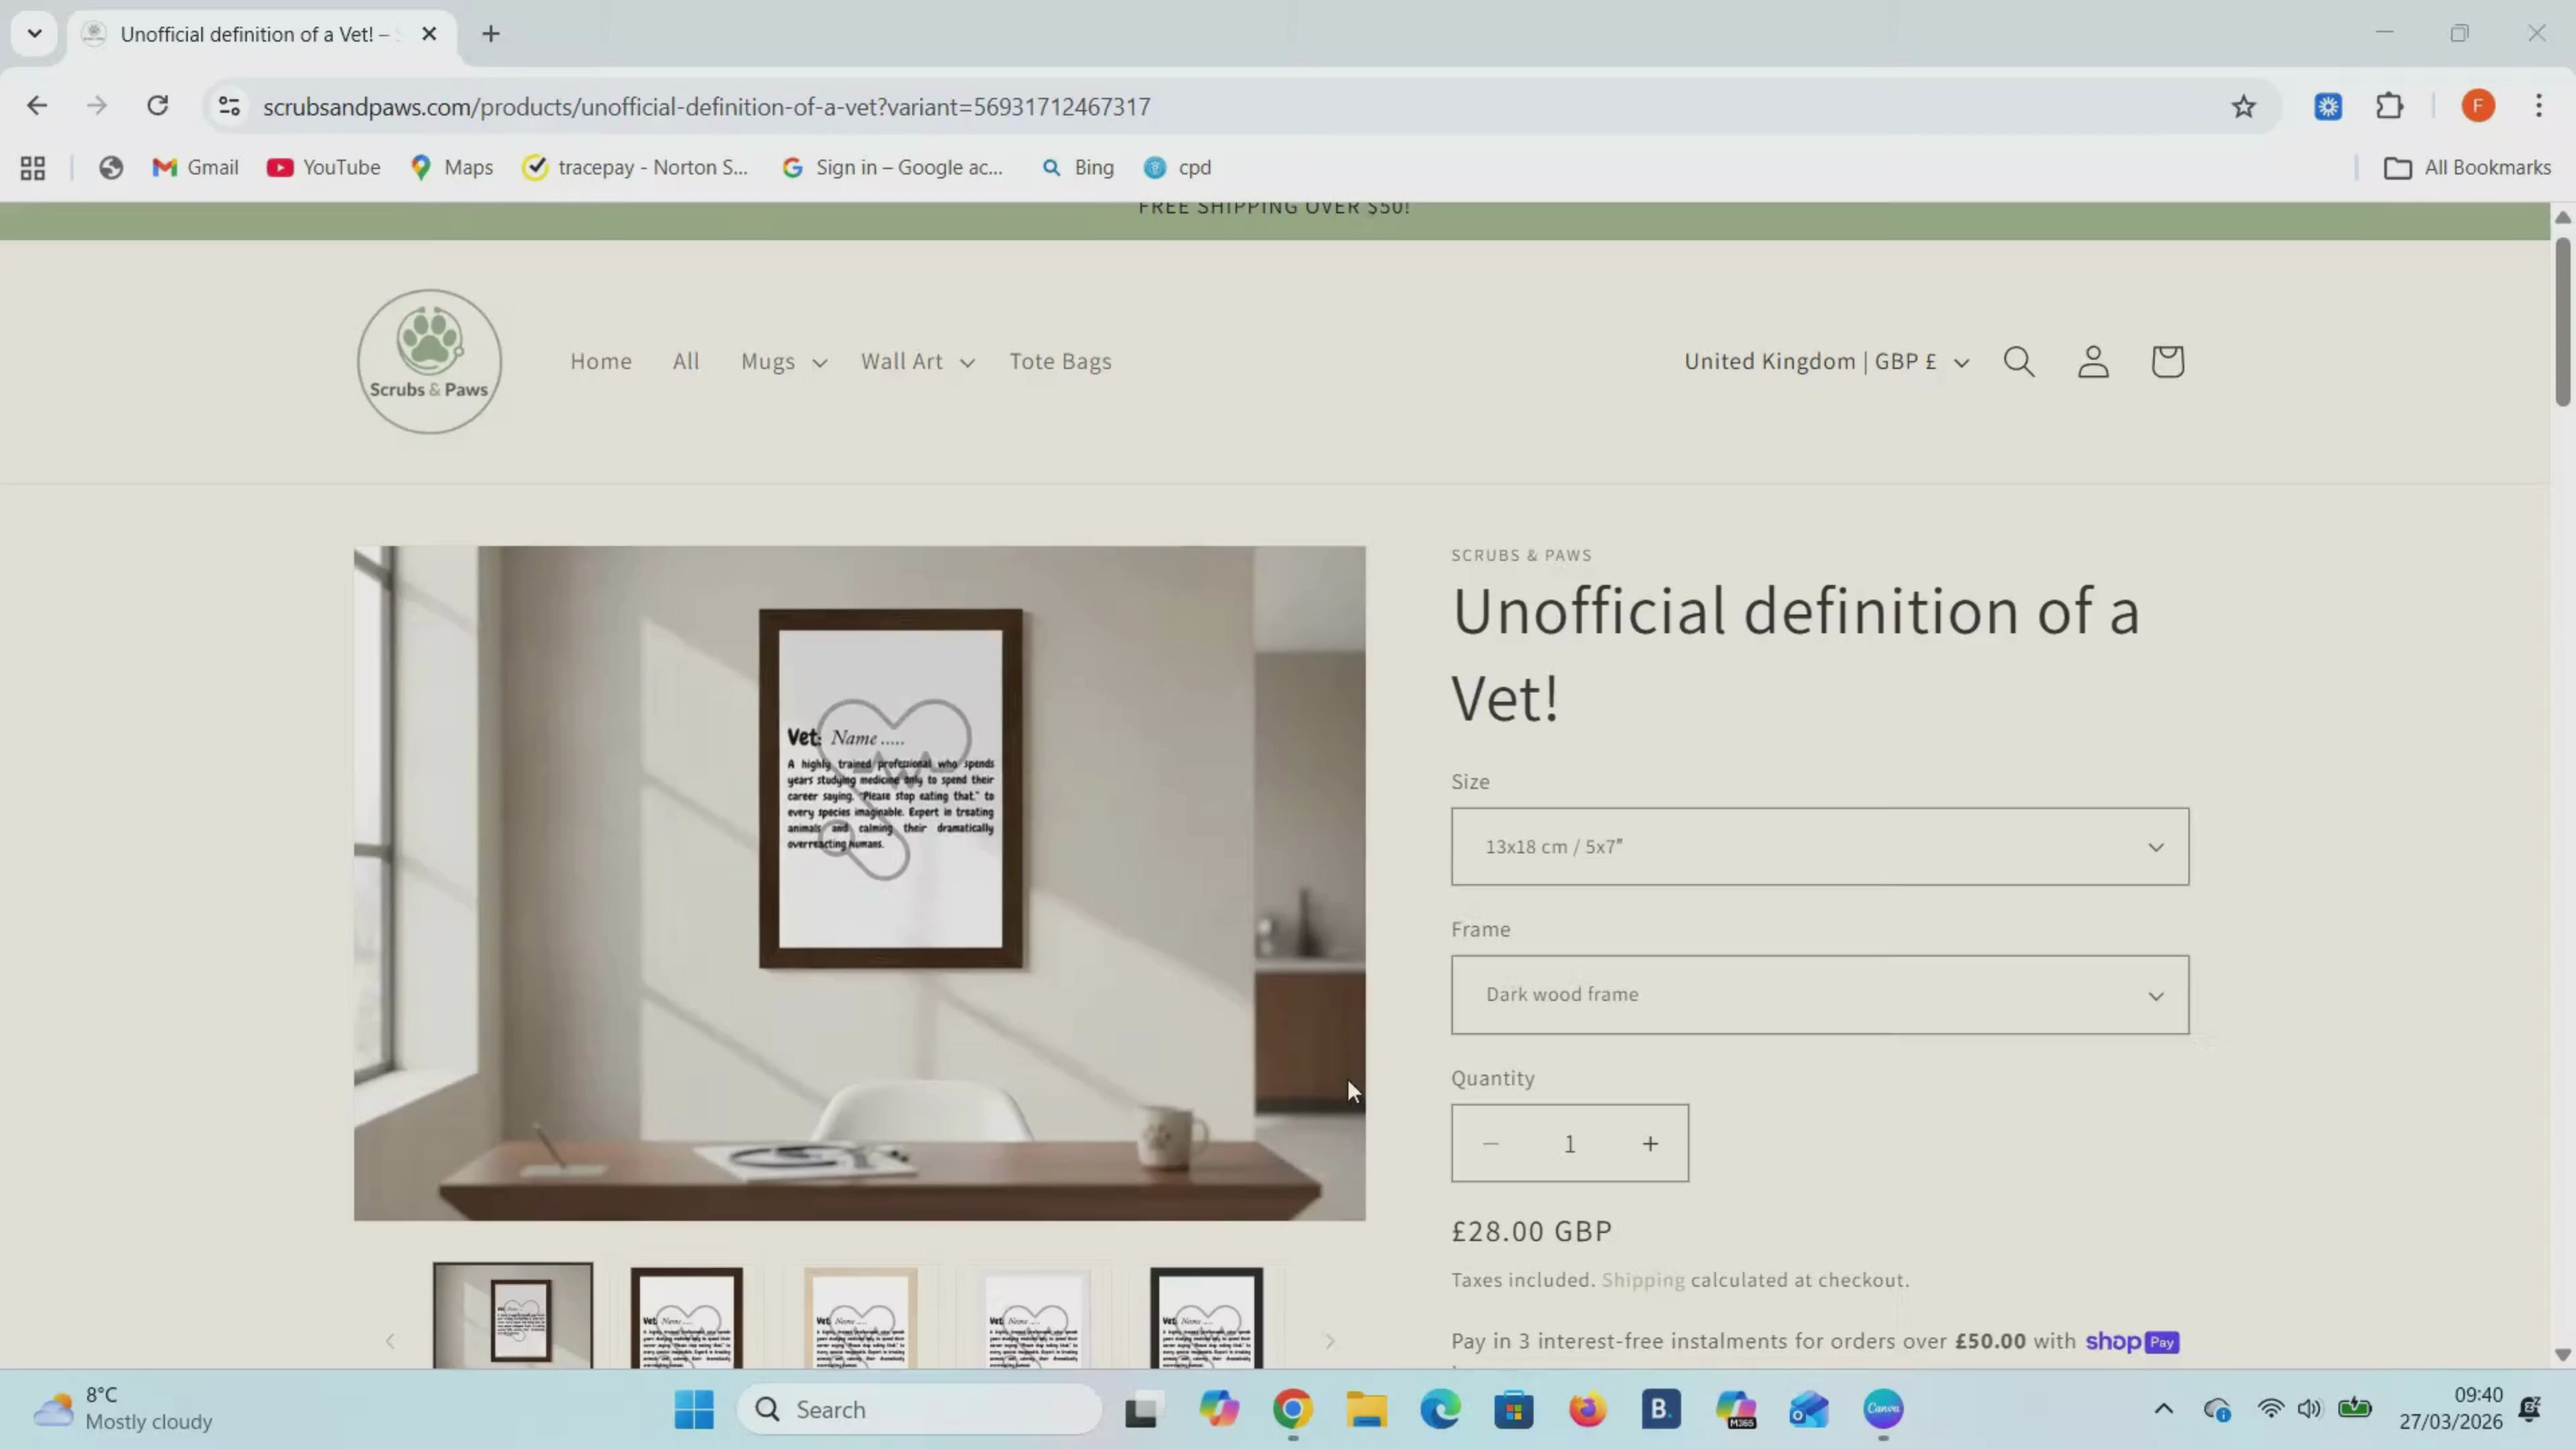Open the weather widget 8°C Mostly cloudy
The image size is (2576, 1449).
pos(123,1409)
